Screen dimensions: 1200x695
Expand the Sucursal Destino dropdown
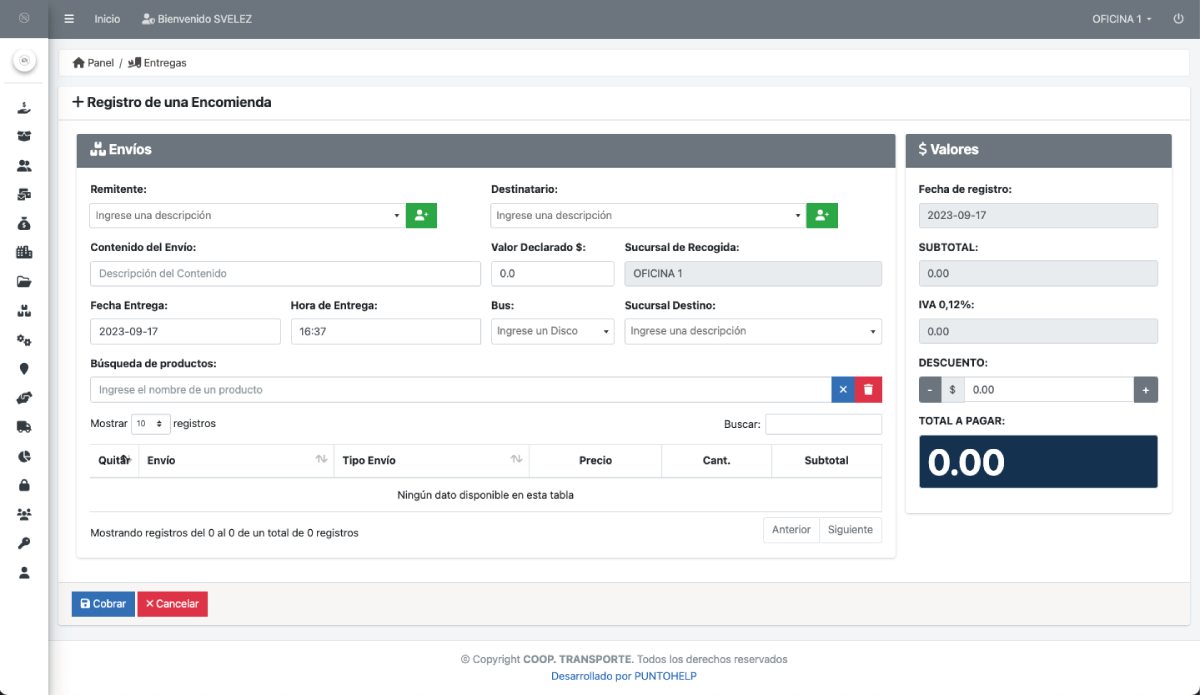click(752, 331)
